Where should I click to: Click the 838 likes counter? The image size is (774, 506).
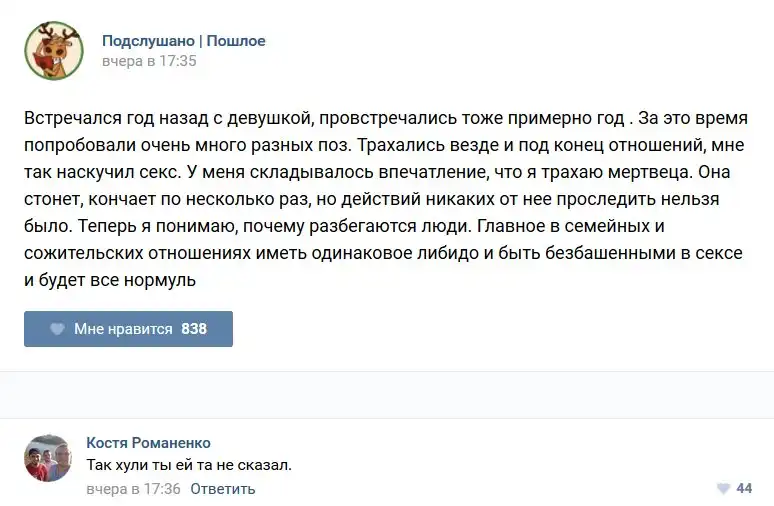pyautogui.click(x=194, y=329)
